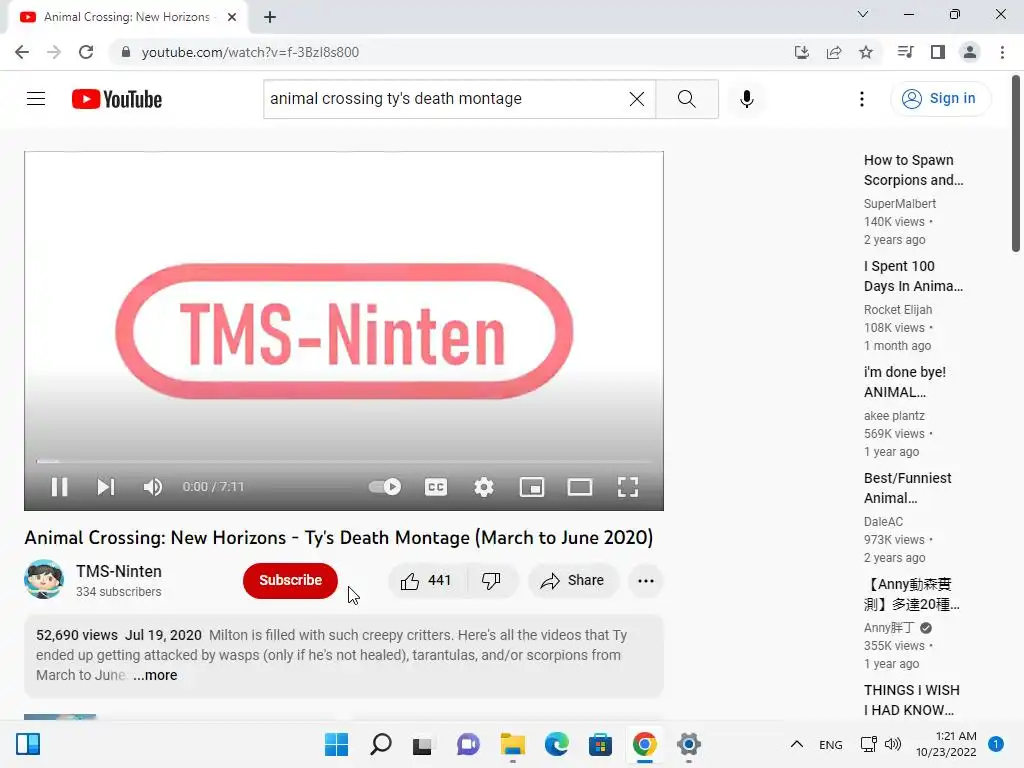
Task: Share this page from address bar
Action: click(x=834, y=52)
